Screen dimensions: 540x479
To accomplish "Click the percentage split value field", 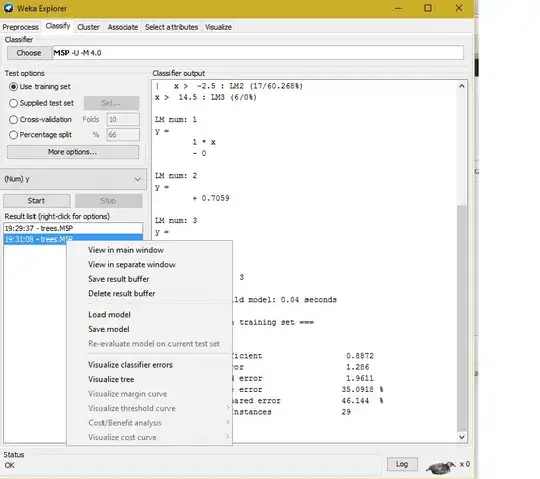I will pyautogui.click(x=123, y=135).
